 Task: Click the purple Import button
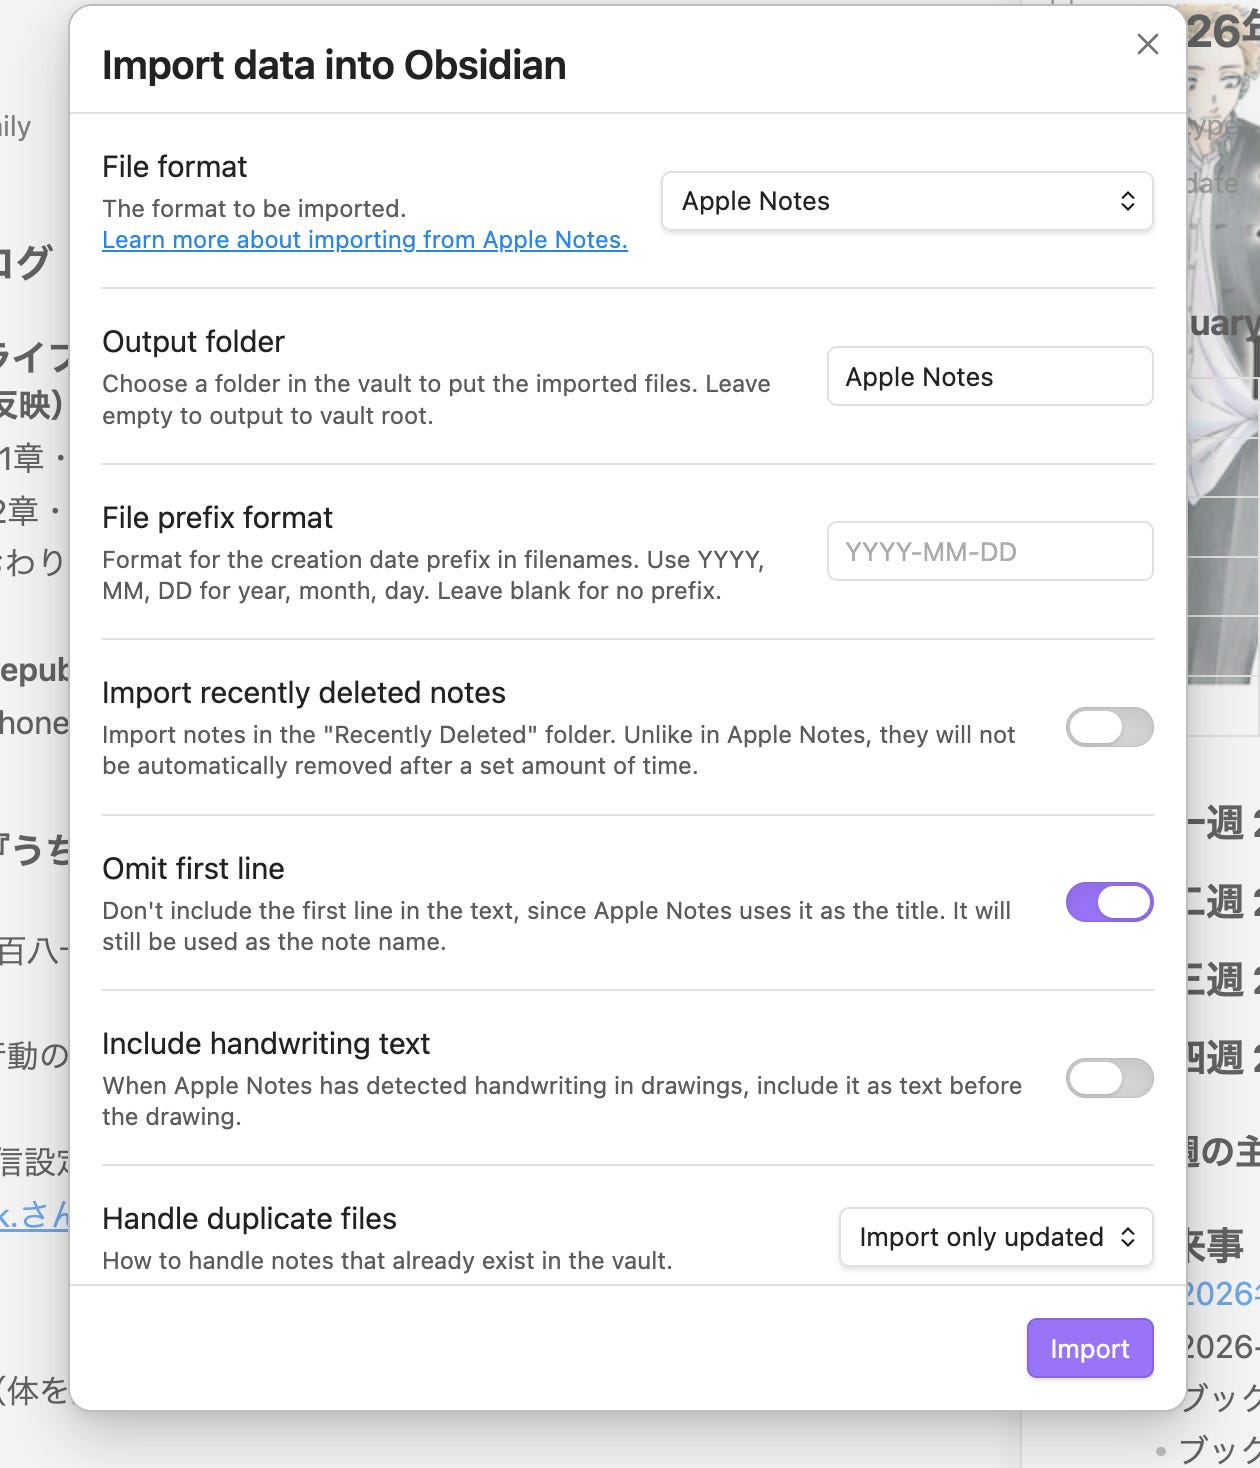click(1090, 1348)
